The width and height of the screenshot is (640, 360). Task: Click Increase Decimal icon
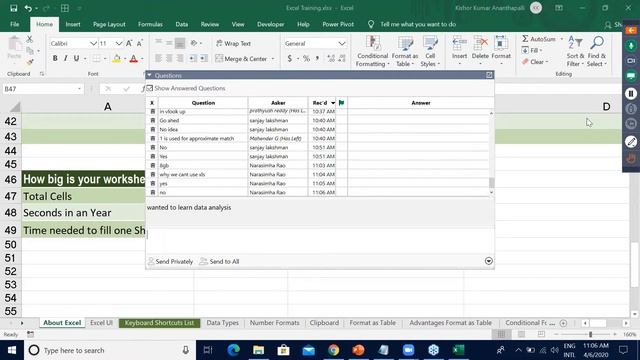331,59
